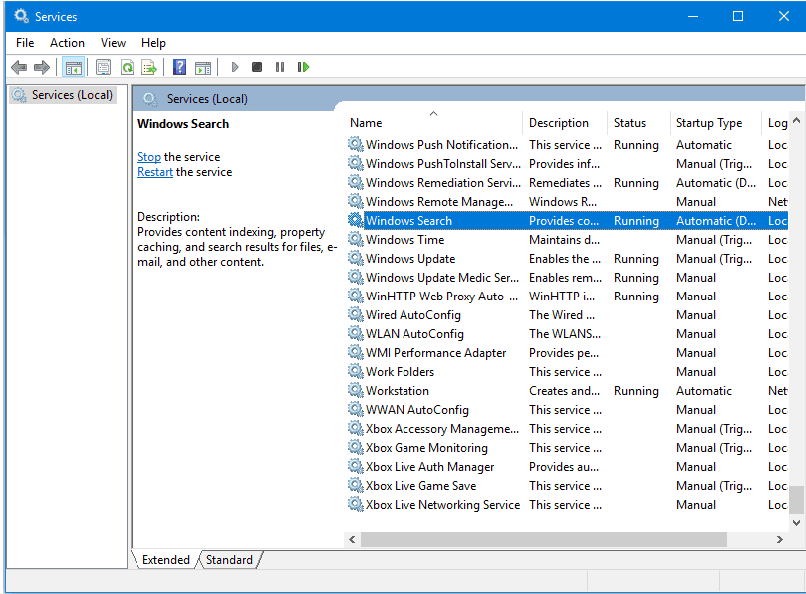Image resolution: width=806 pixels, height=594 pixels.
Task: Select Windows Update Medic Ser... row name
Action: (x=442, y=277)
